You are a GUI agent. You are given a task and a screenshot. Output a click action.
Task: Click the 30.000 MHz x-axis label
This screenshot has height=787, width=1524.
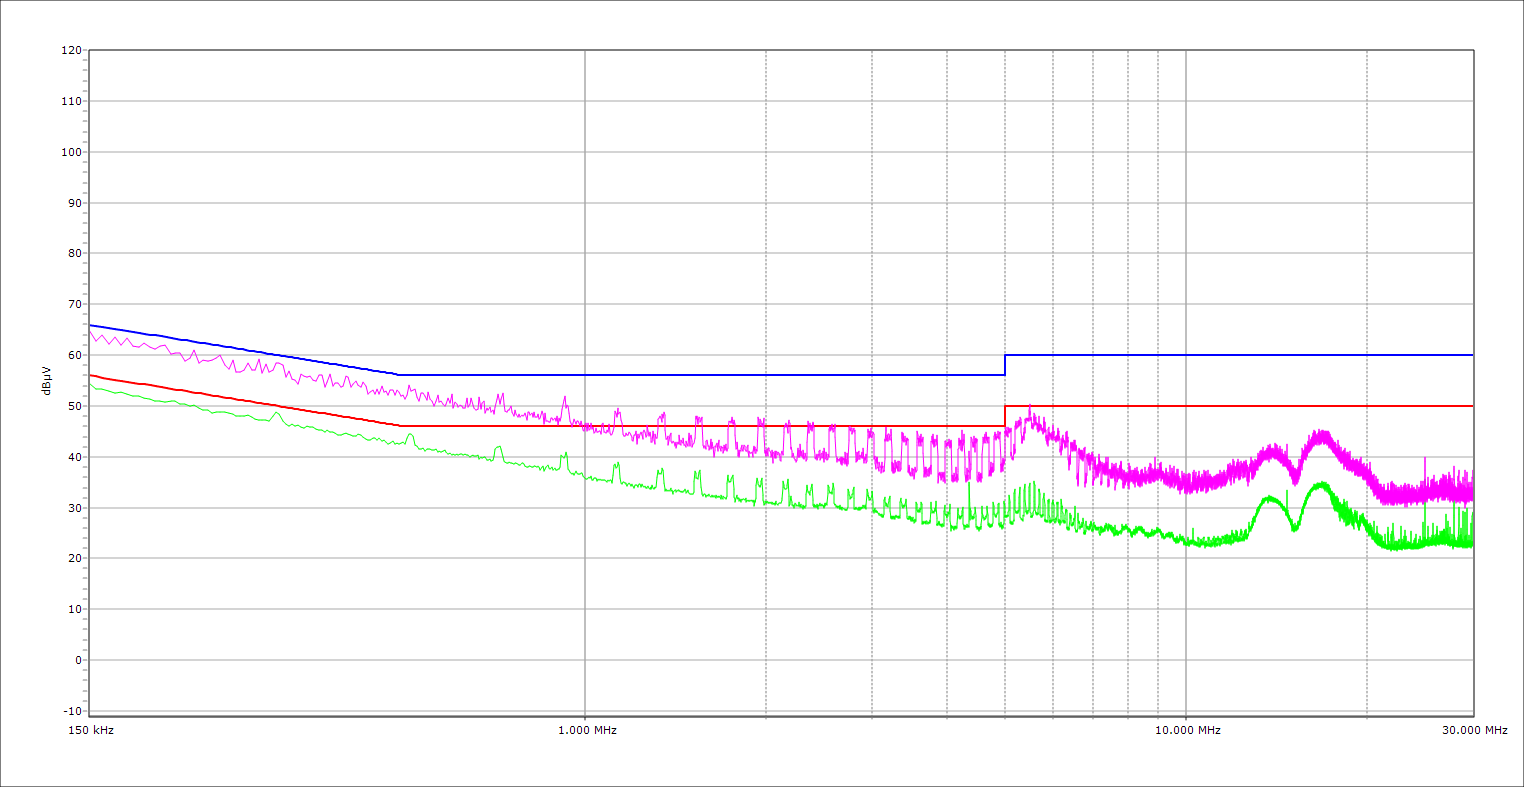pos(1473,730)
